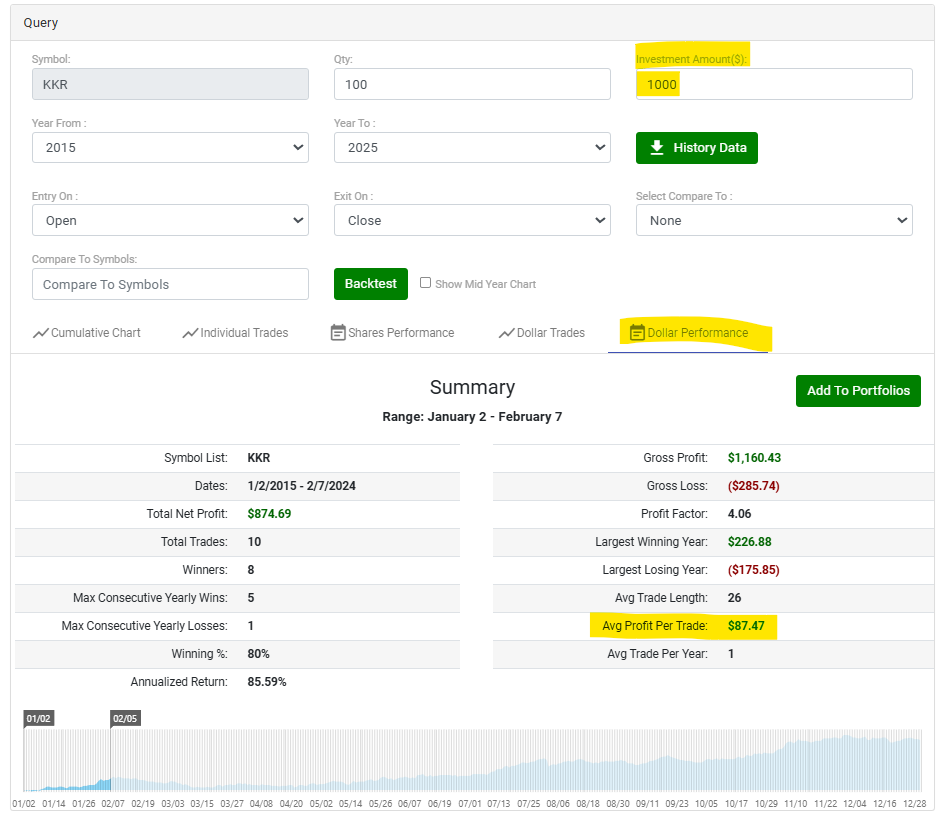Click the 07/01 date label on timeline

pyautogui.click(x=469, y=804)
